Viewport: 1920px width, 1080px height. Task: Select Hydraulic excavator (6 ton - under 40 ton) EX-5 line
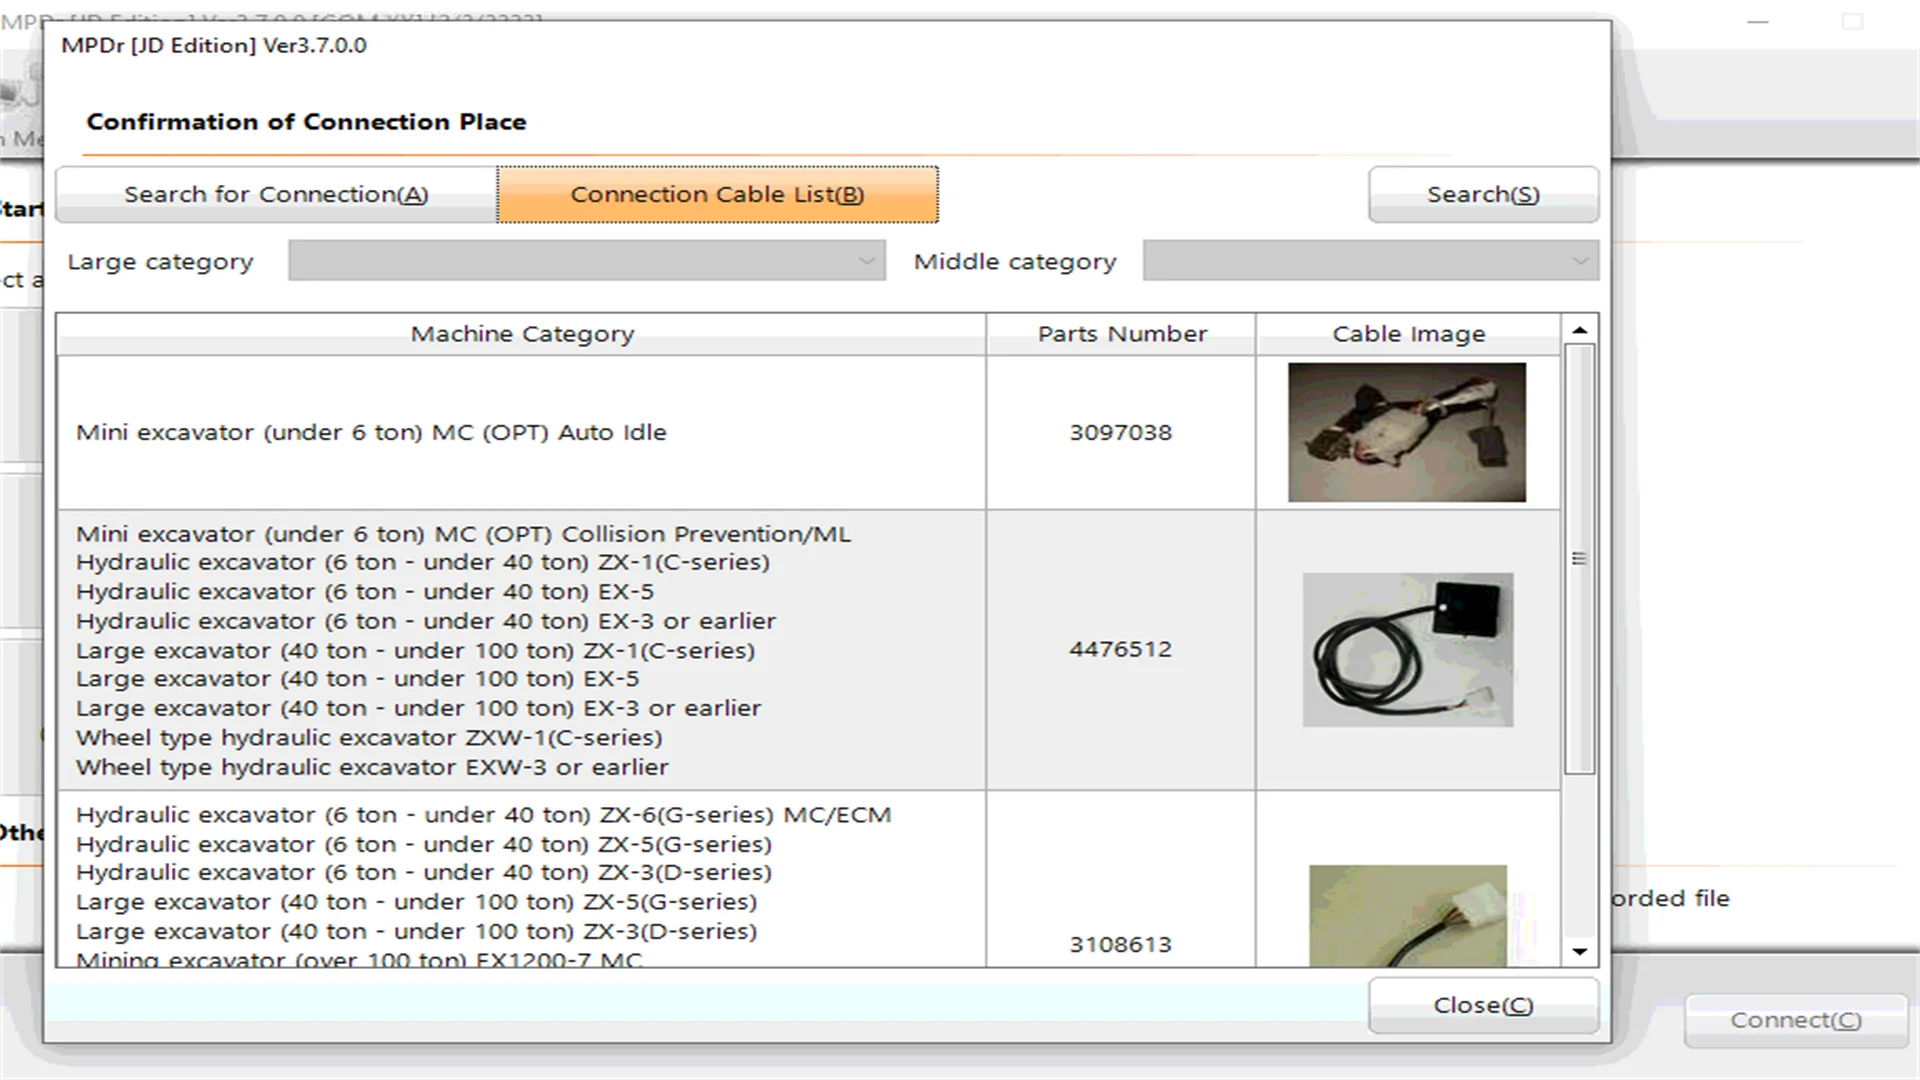[x=365, y=592]
